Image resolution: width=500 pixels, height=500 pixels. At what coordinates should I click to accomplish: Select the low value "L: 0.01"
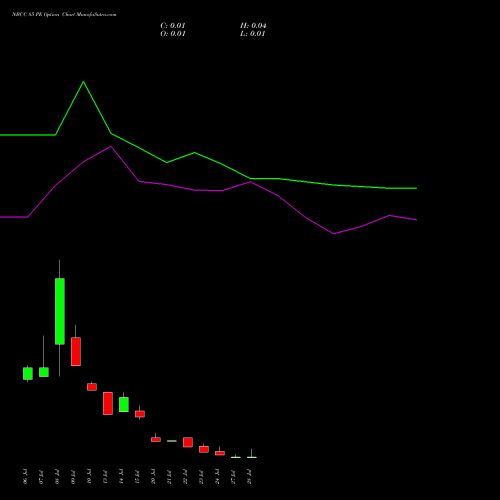point(253,34)
